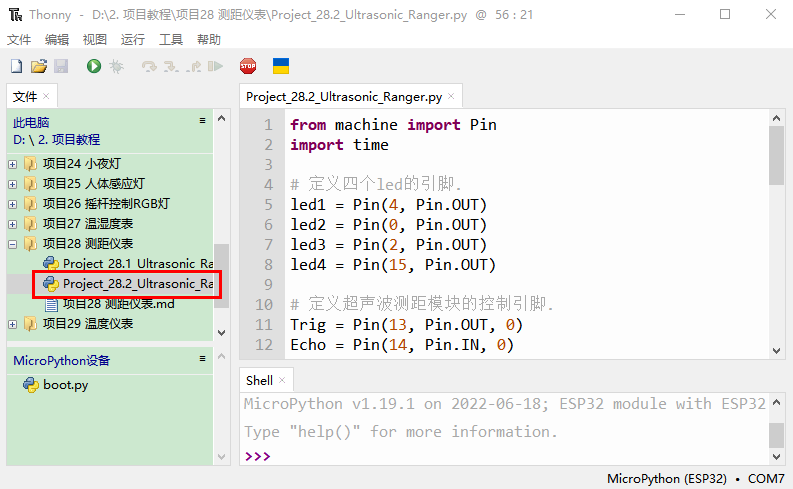
Task: Collapse the 项目28 测距仪表 folder
Action: click(13, 243)
